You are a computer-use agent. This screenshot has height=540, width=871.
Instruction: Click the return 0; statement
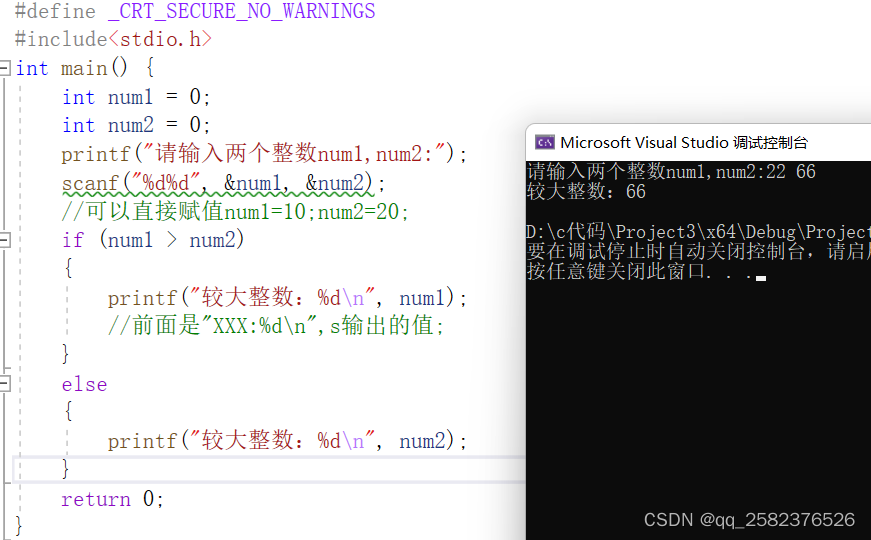tap(113, 499)
